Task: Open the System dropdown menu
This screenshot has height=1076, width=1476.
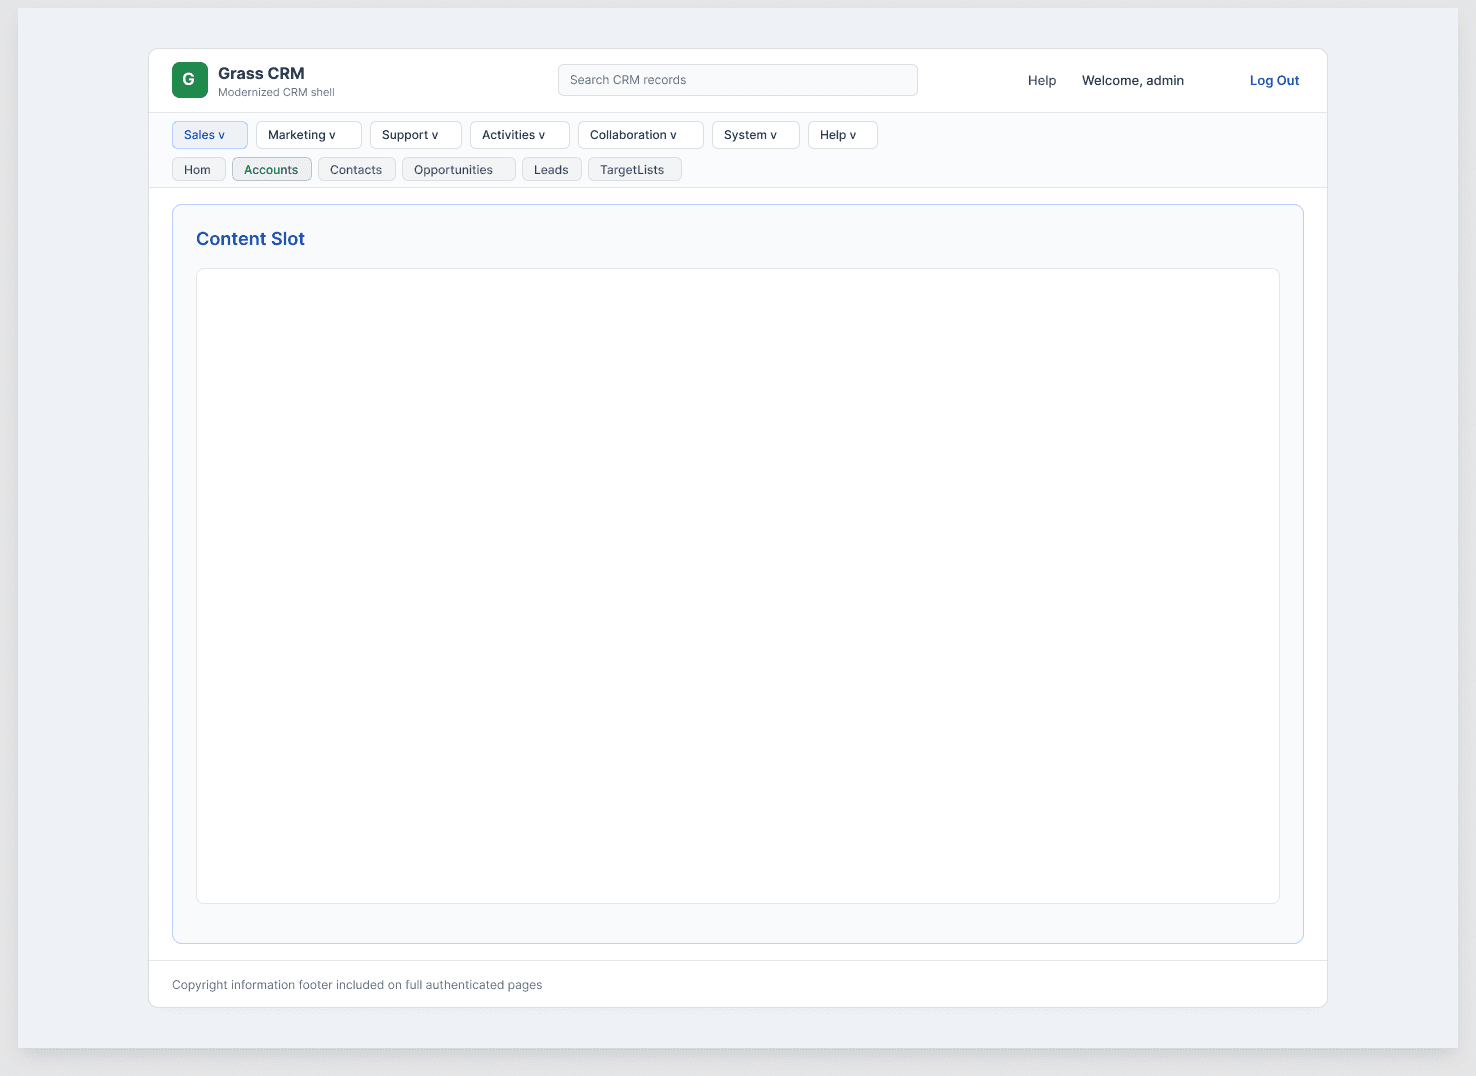Action: point(756,135)
